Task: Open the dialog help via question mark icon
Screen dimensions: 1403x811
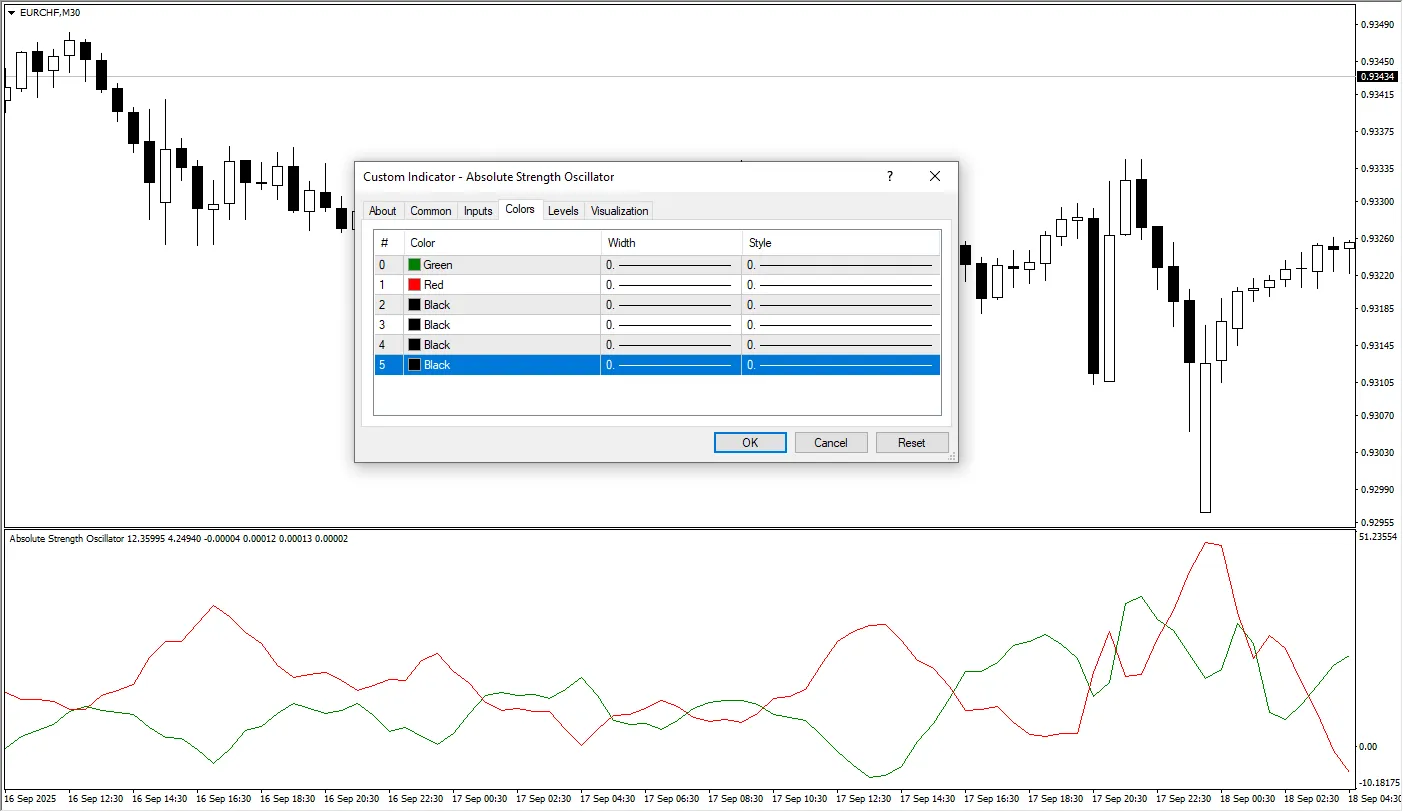Action: [889, 176]
